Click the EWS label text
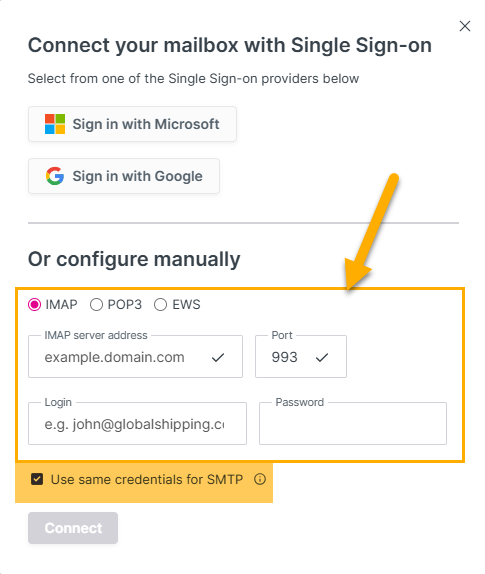This screenshot has height=574, width=485. click(x=186, y=305)
